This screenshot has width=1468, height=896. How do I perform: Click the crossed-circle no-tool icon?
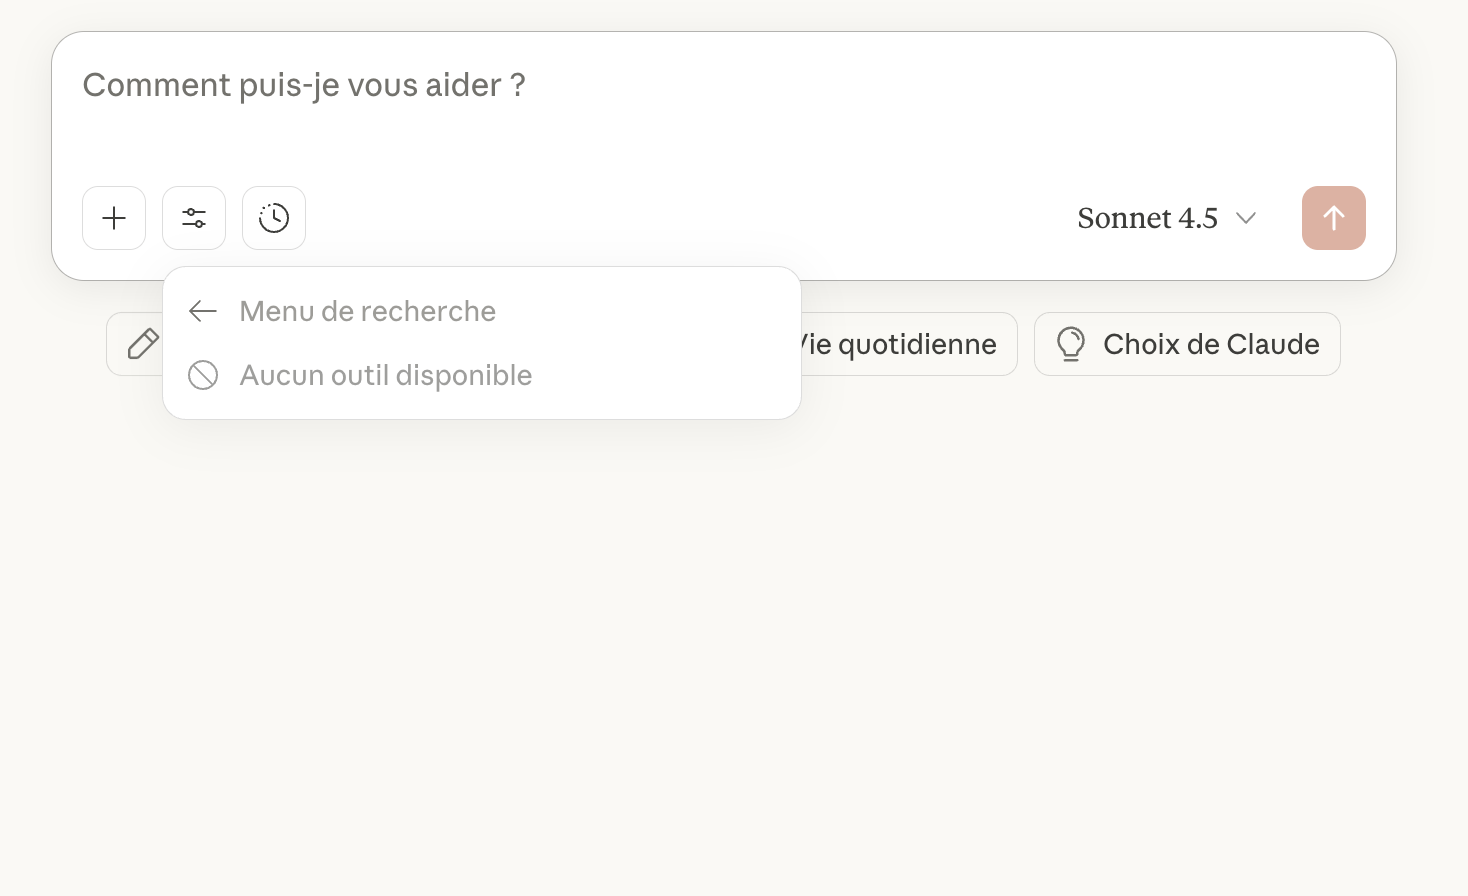pos(203,375)
